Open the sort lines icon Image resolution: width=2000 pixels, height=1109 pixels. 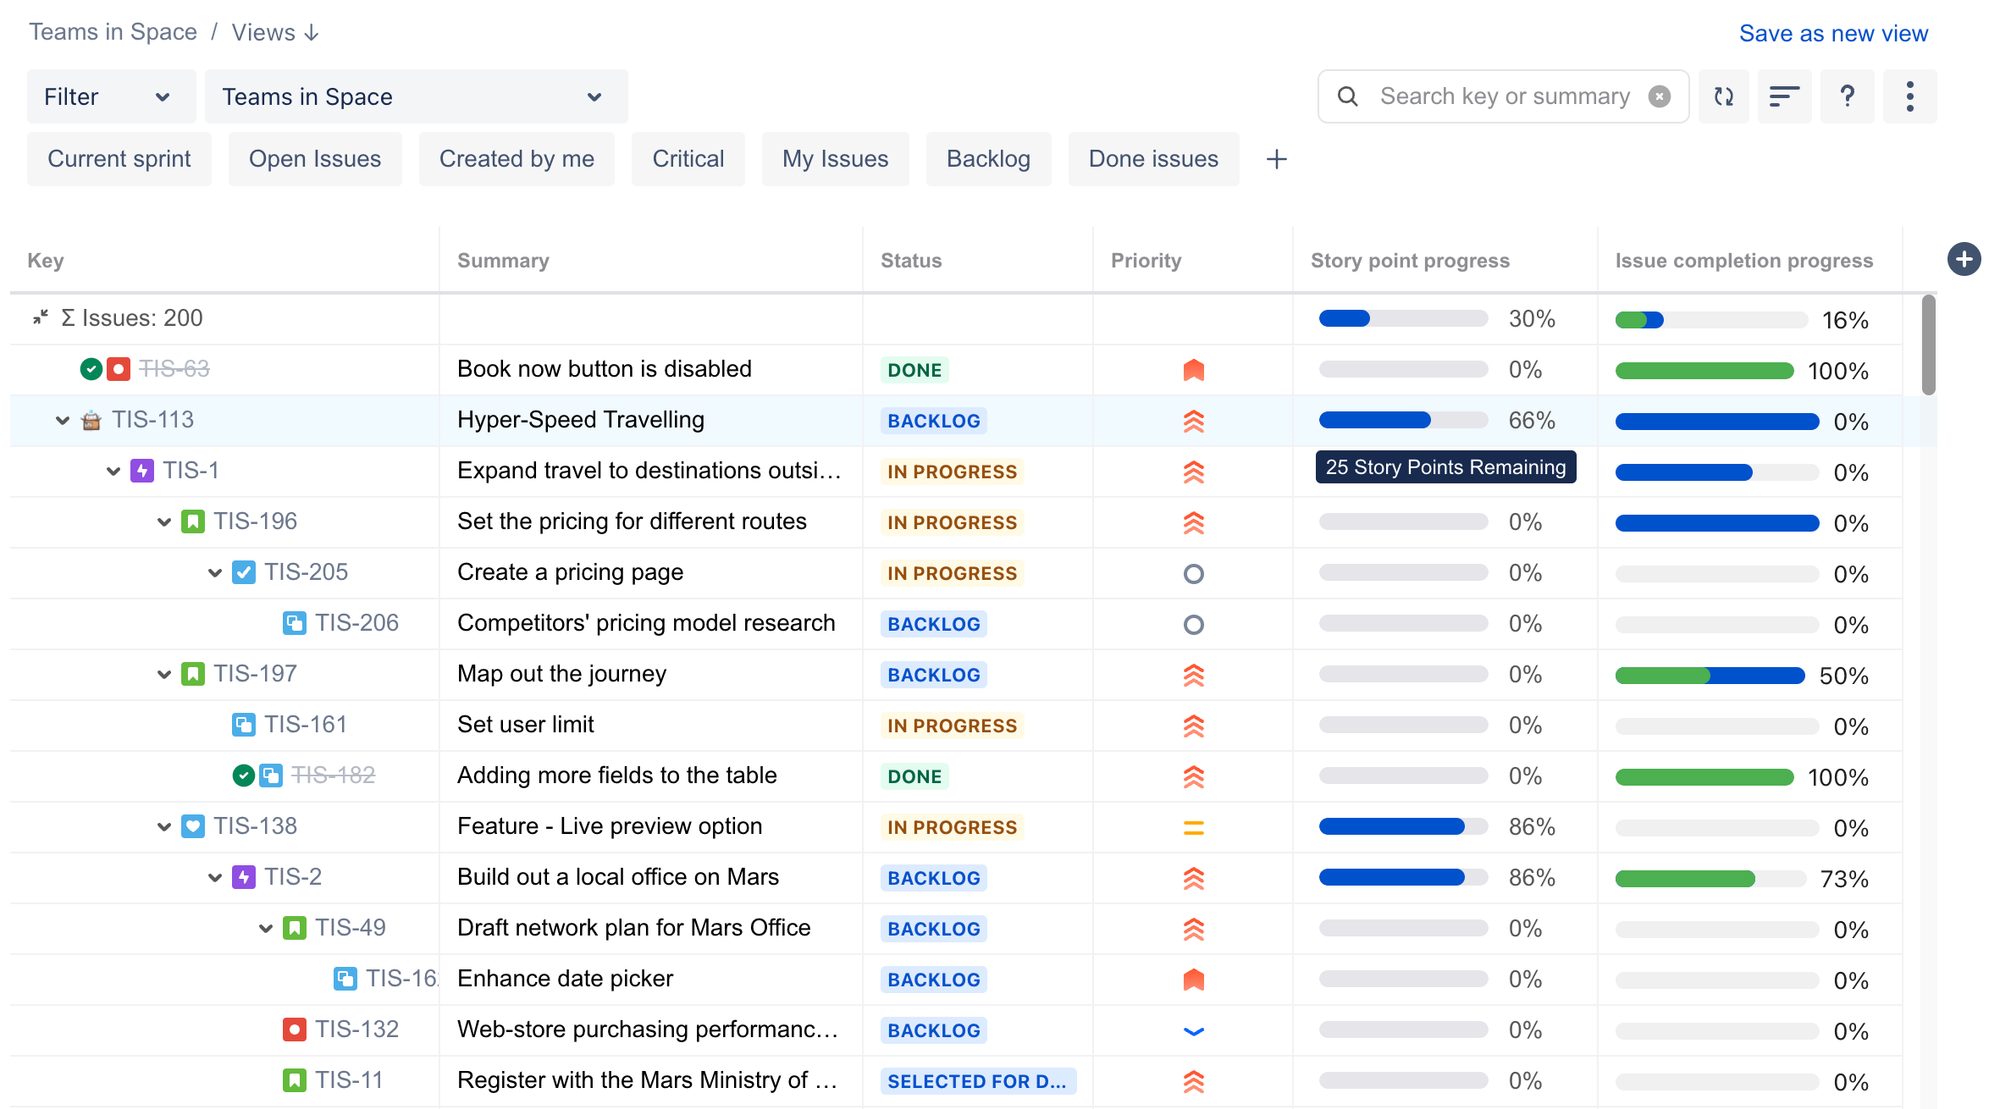[1784, 97]
